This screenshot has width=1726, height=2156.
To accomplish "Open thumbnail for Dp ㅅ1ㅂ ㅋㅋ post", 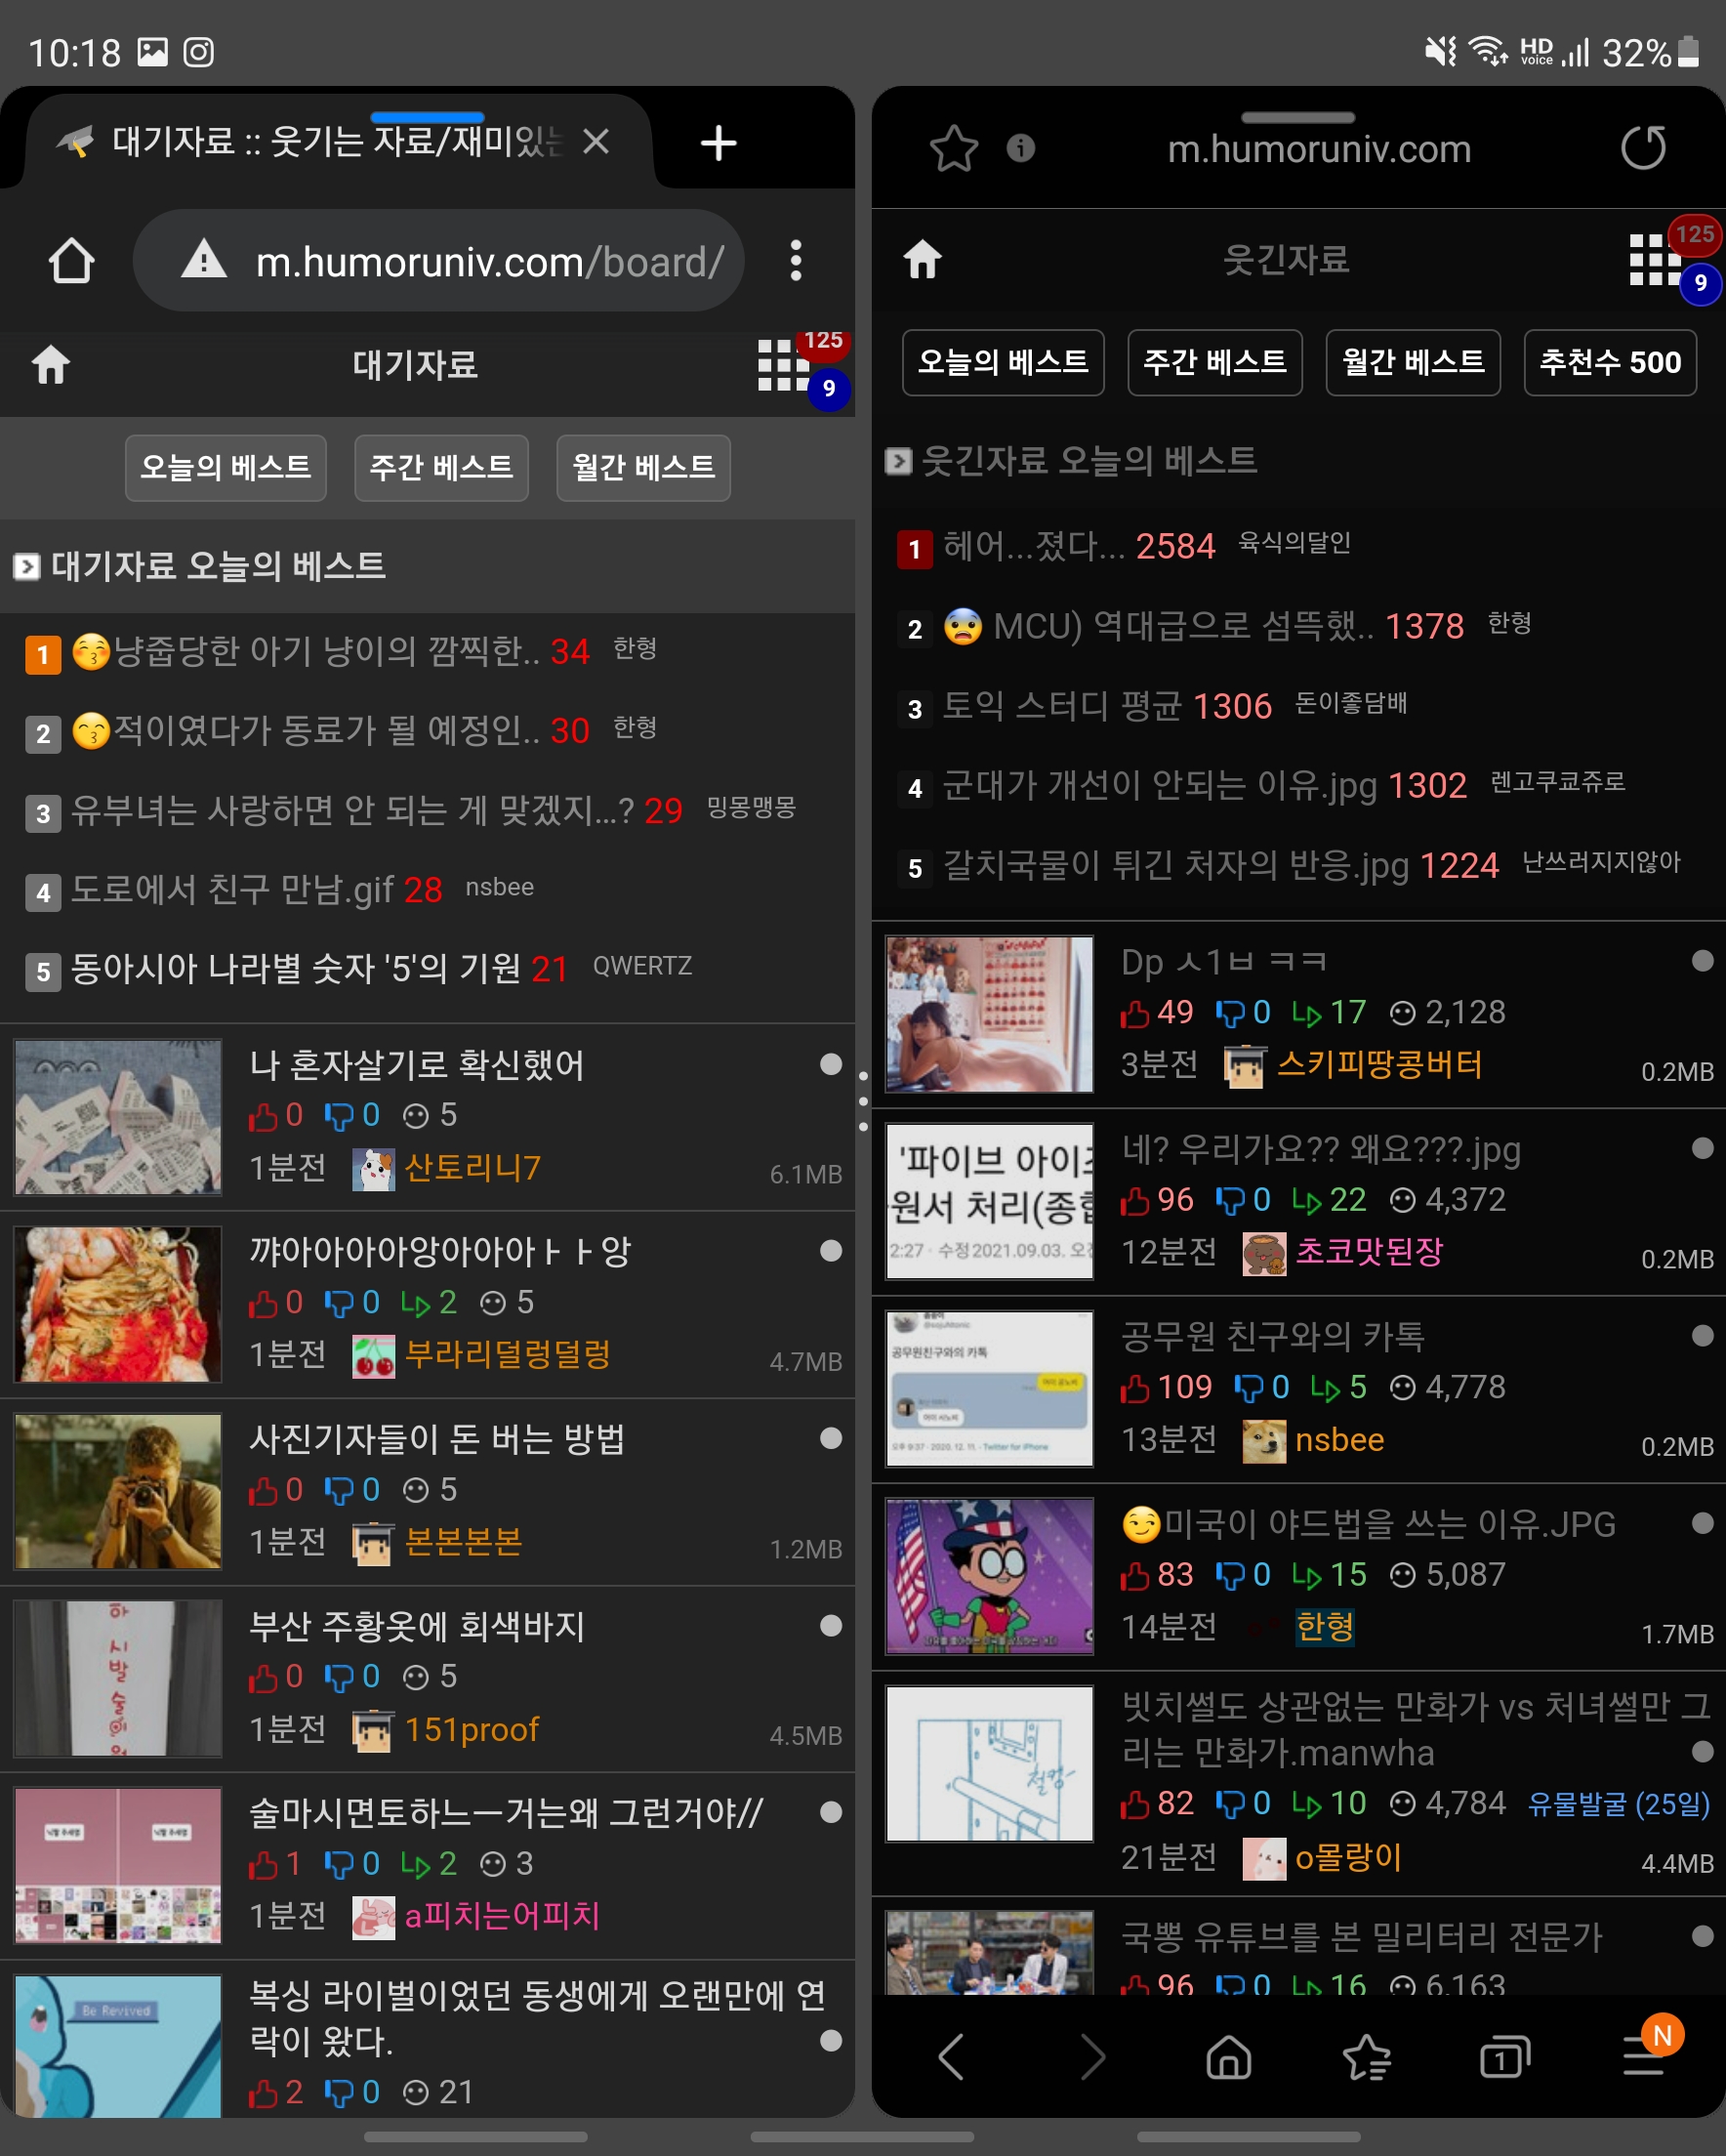I will 989,1014.
